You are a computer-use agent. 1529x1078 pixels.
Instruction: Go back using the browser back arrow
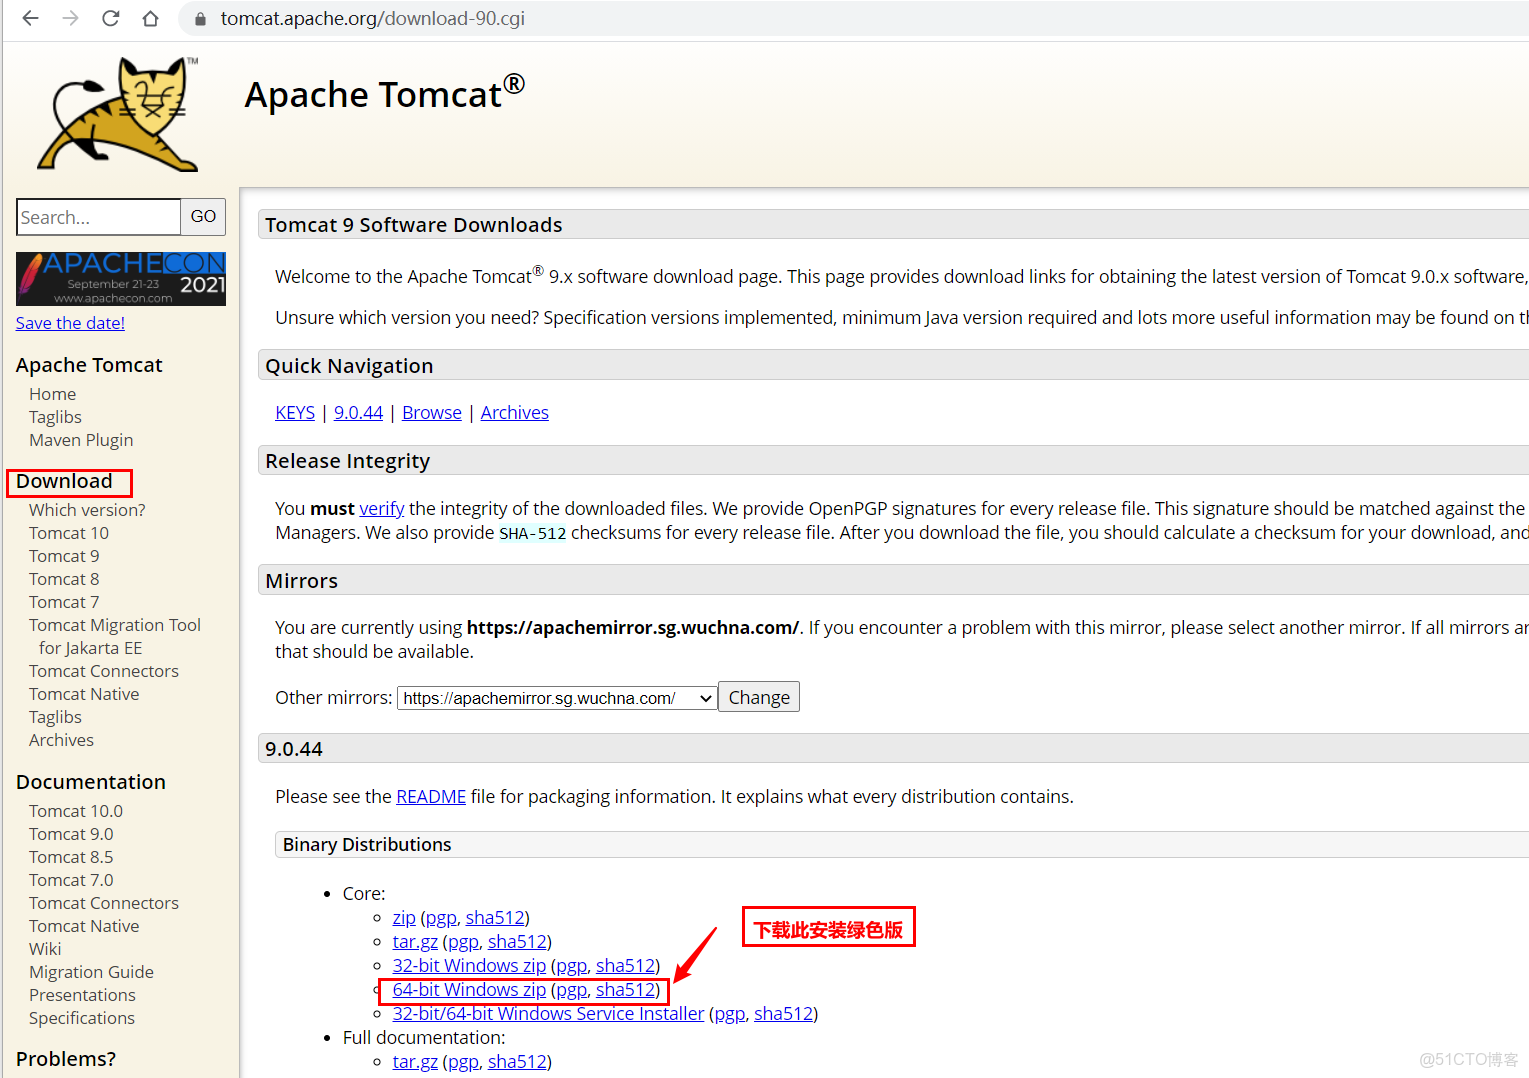tap(31, 18)
